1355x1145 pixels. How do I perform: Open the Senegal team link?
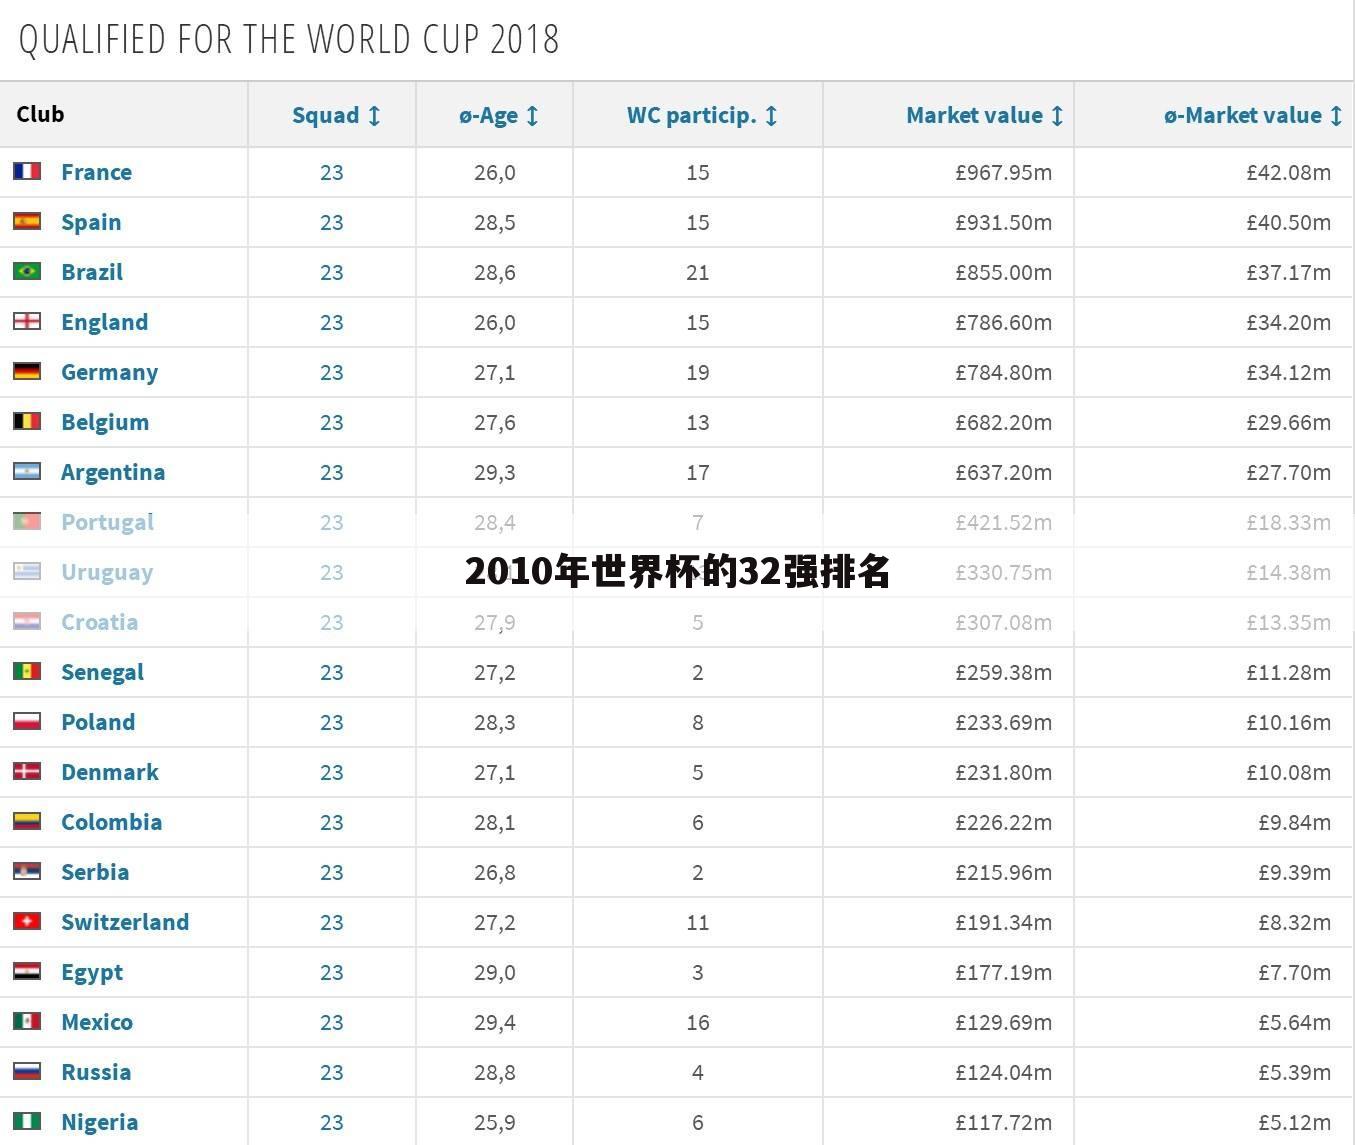pos(102,672)
